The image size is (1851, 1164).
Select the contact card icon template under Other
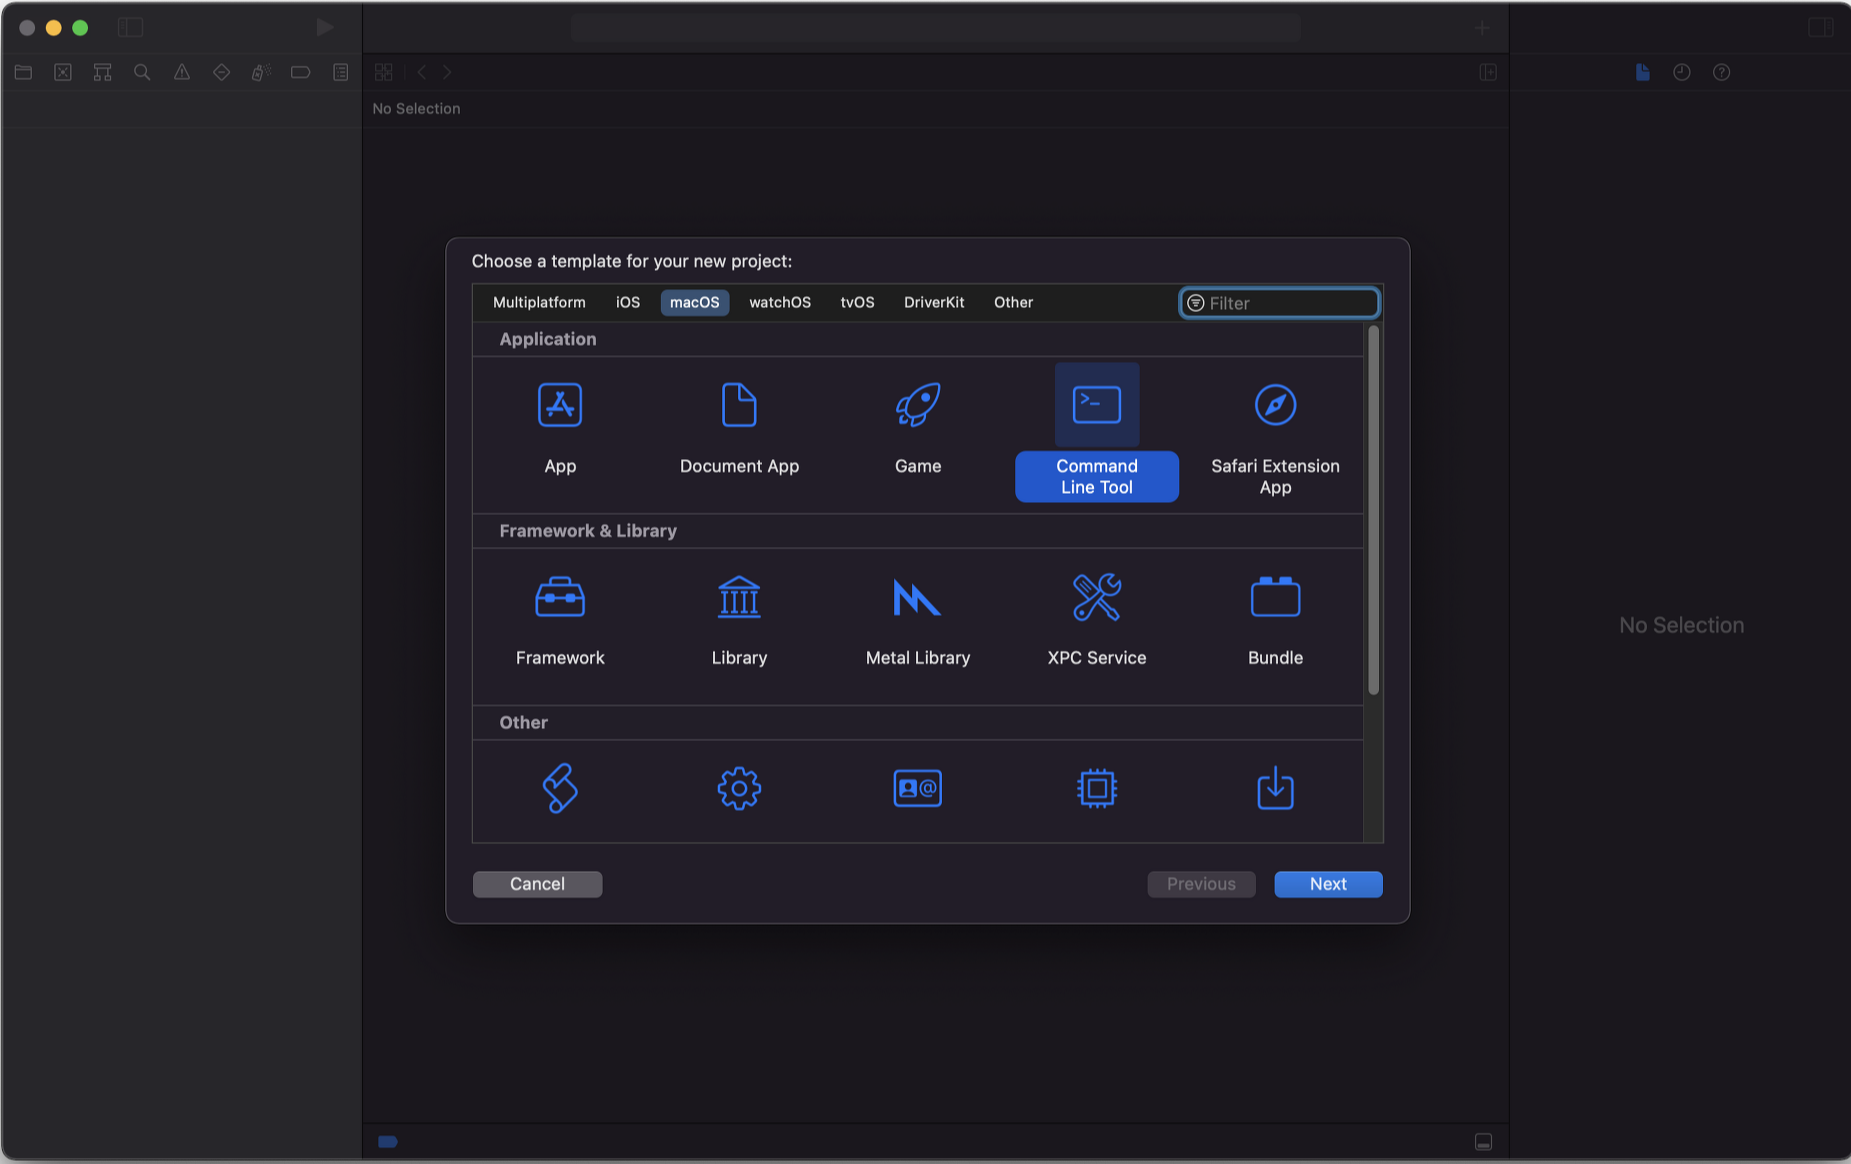[918, 789]
